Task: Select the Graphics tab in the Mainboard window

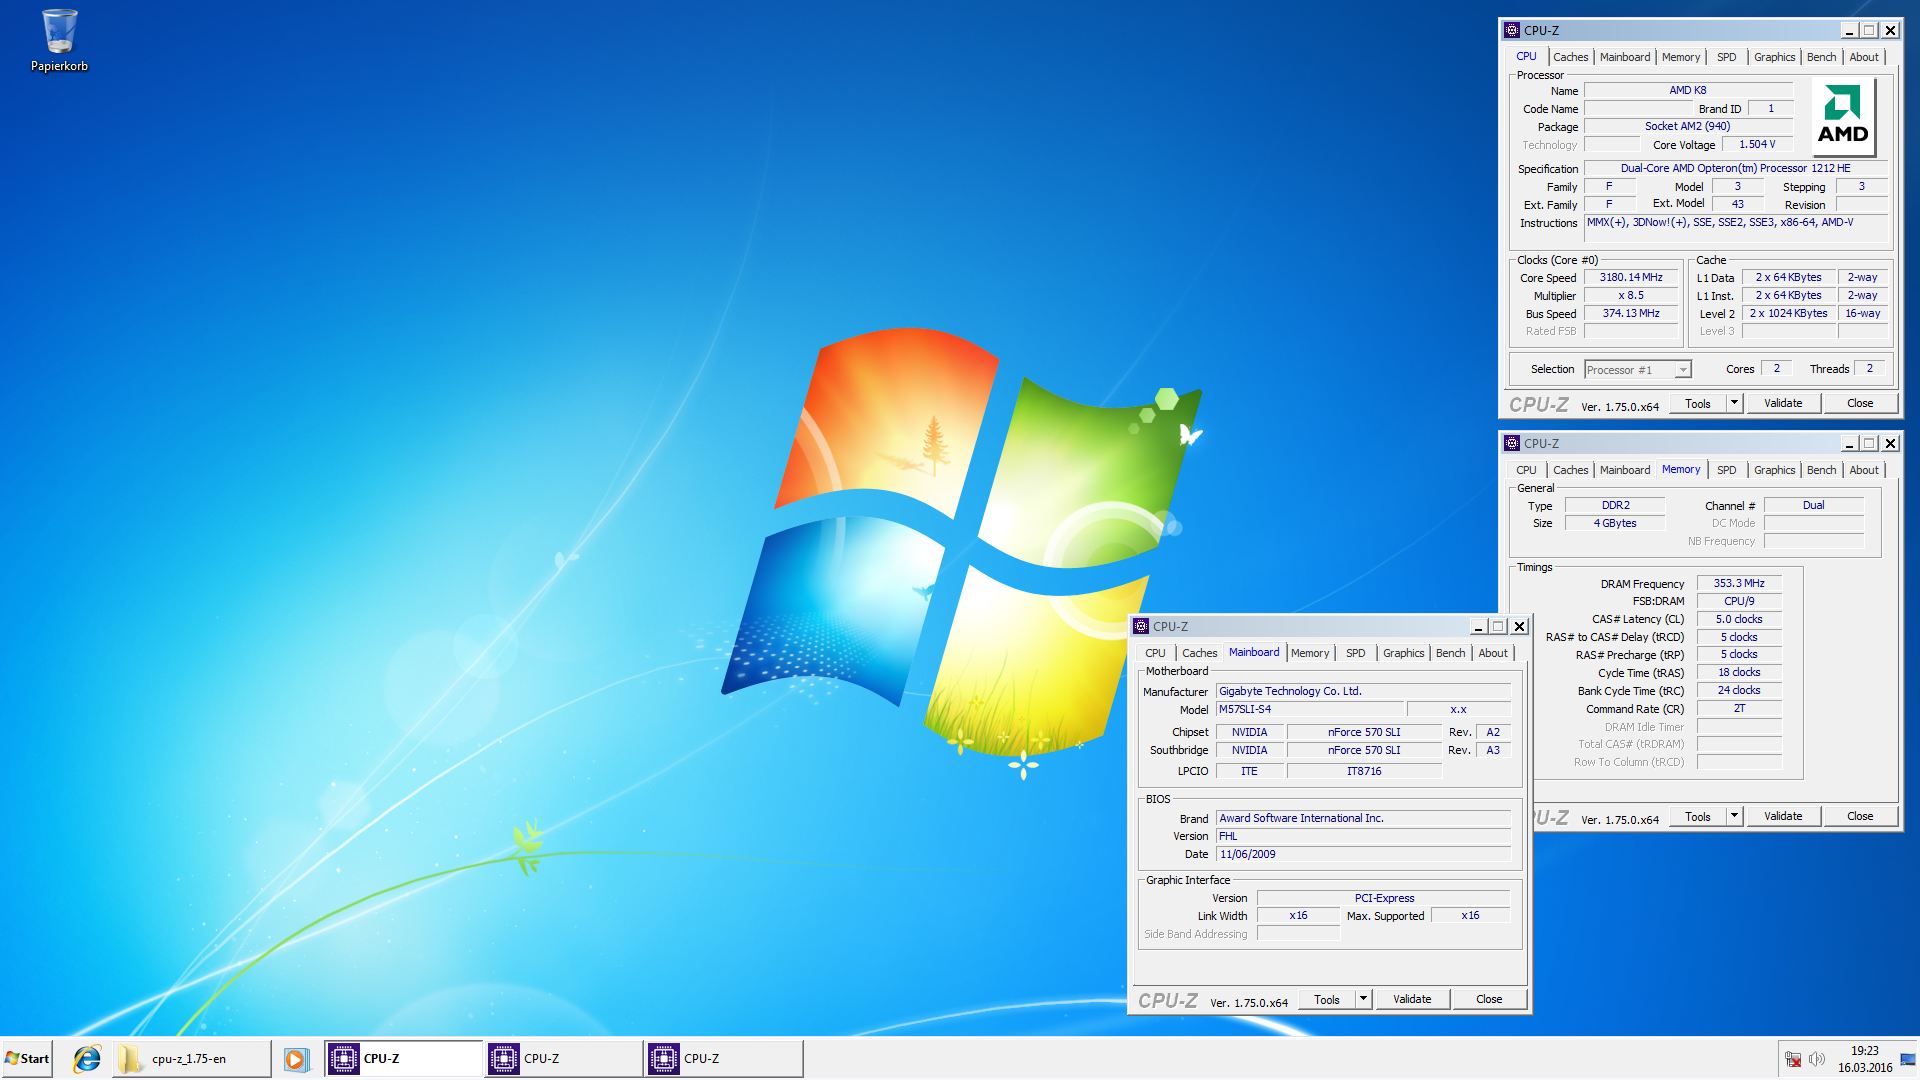Action: pos(1403,653)
